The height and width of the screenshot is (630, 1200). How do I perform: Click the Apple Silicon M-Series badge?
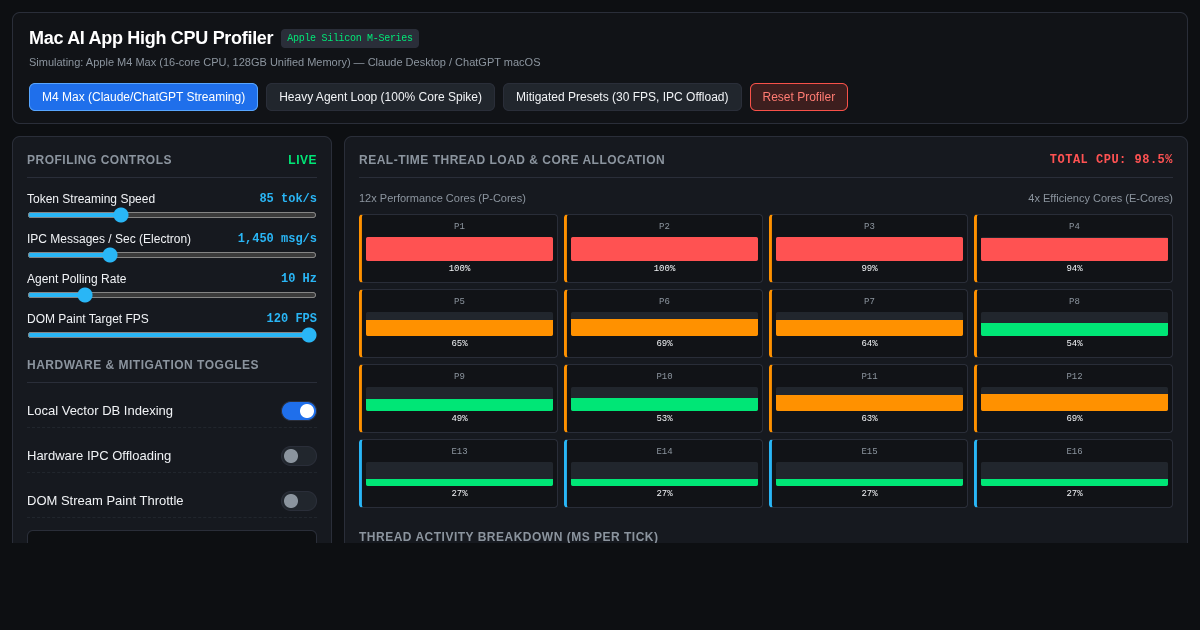pos(350,38)
